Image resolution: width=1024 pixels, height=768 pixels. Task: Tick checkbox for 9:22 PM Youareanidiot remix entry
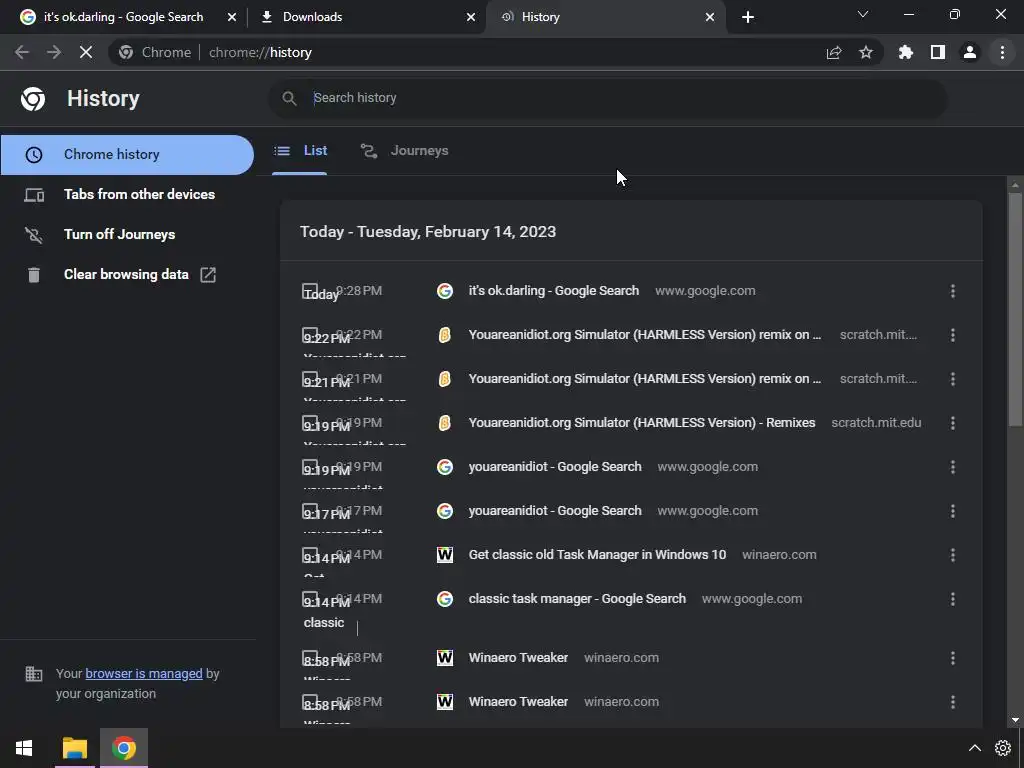310,335
